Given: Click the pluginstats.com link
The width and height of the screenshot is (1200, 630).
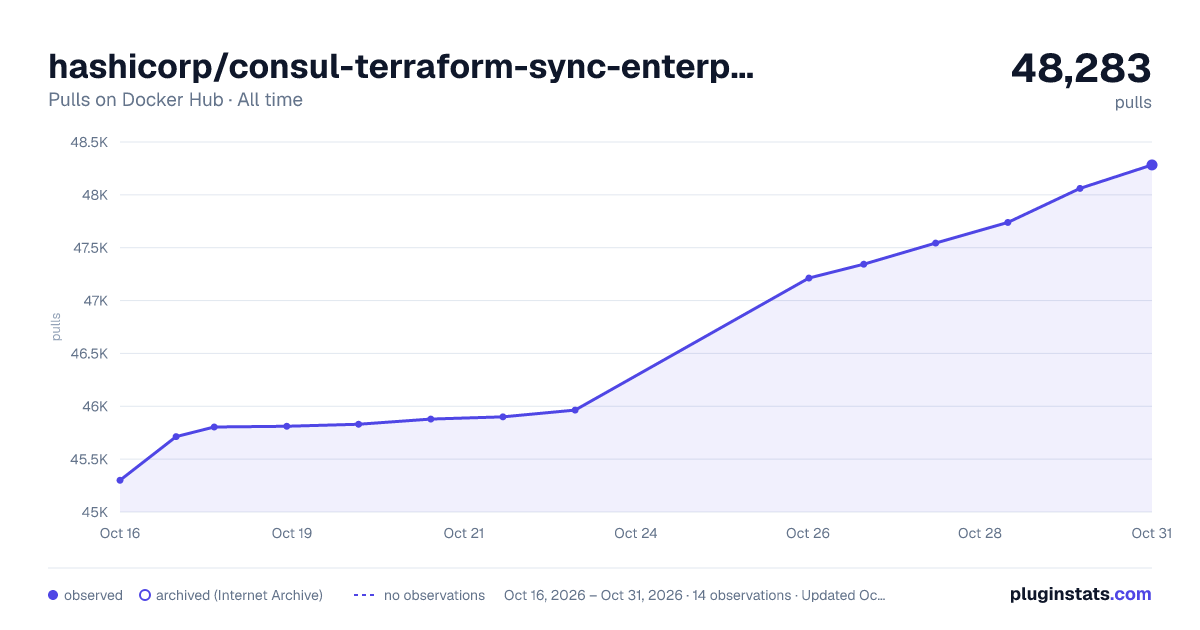Looking at the screenshot, I should click(1081, 594).
